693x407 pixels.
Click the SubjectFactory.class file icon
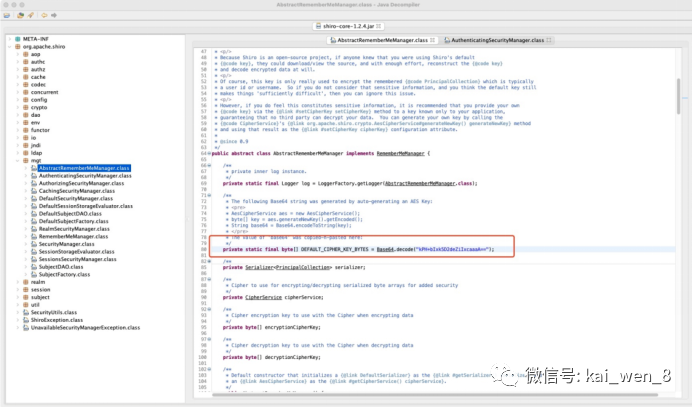coord(34,274)
